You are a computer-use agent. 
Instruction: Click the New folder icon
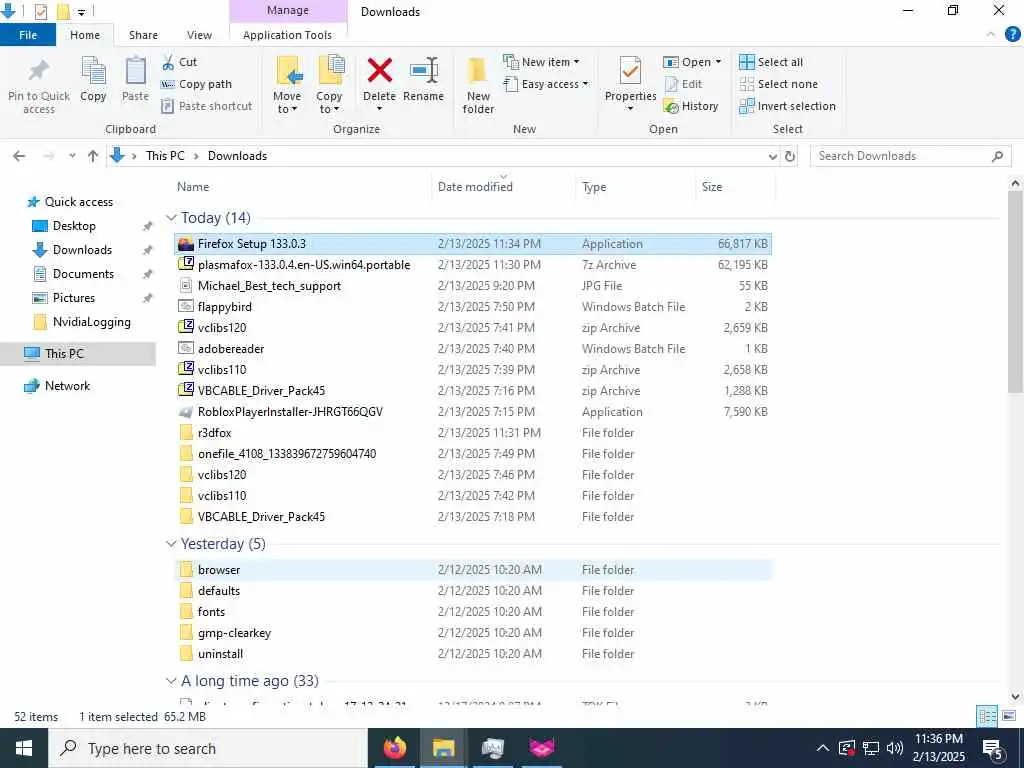pos(478,71)
